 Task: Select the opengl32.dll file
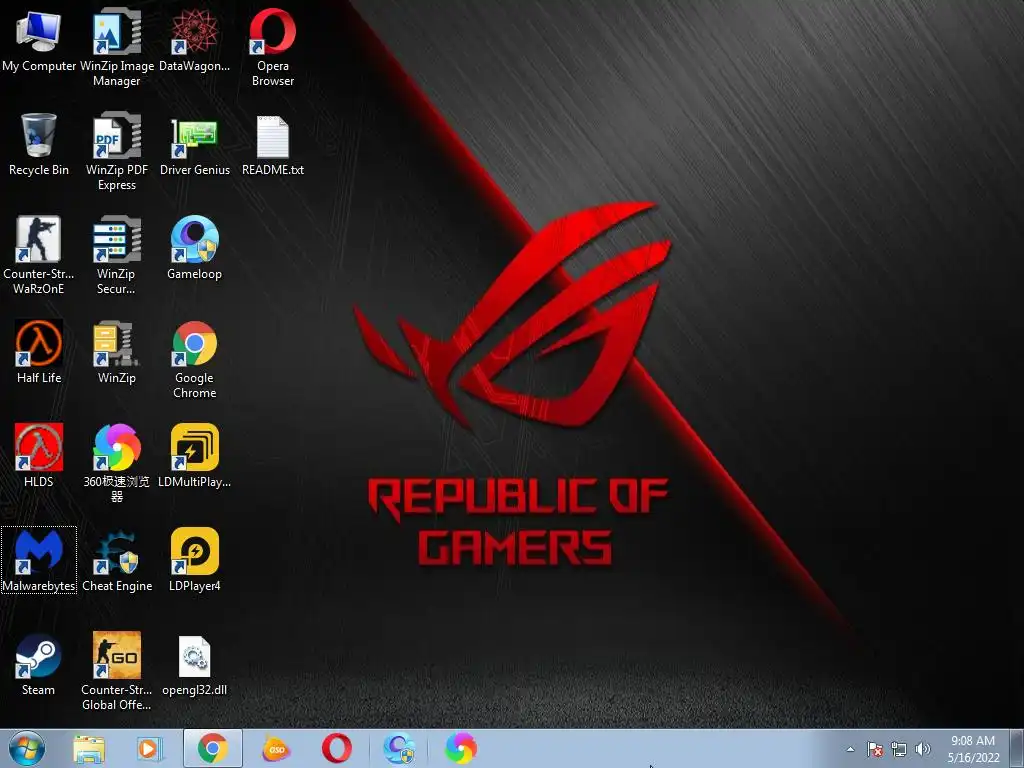click(195, 664)
